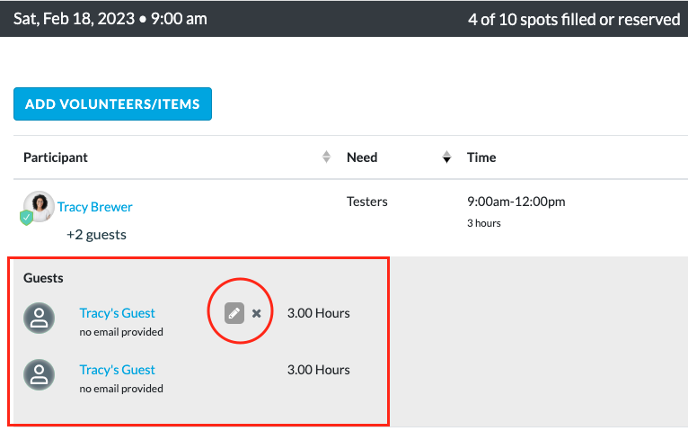Viewport: 688px width, 432px height.
Task: Remove first guest with the X icon
Action: click(257, 313)
